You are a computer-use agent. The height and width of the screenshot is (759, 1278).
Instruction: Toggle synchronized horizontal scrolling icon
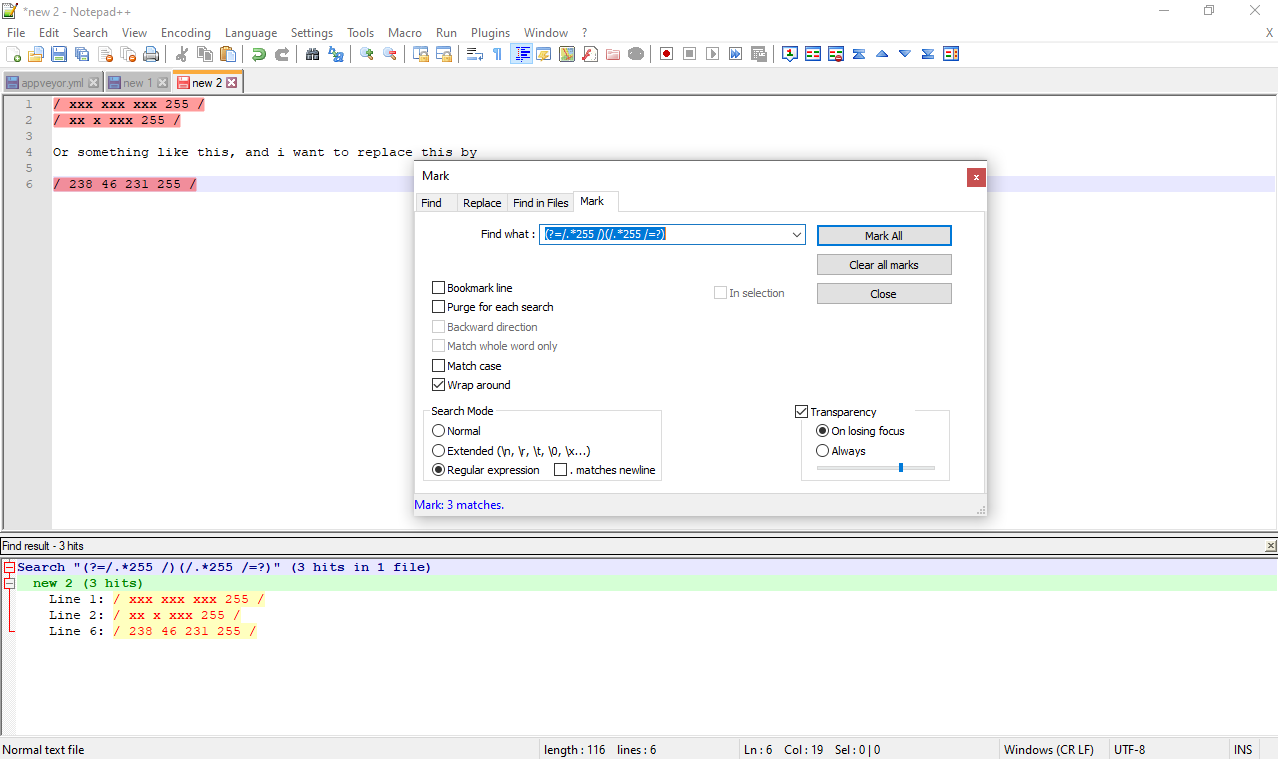click(x=444, y=54)
